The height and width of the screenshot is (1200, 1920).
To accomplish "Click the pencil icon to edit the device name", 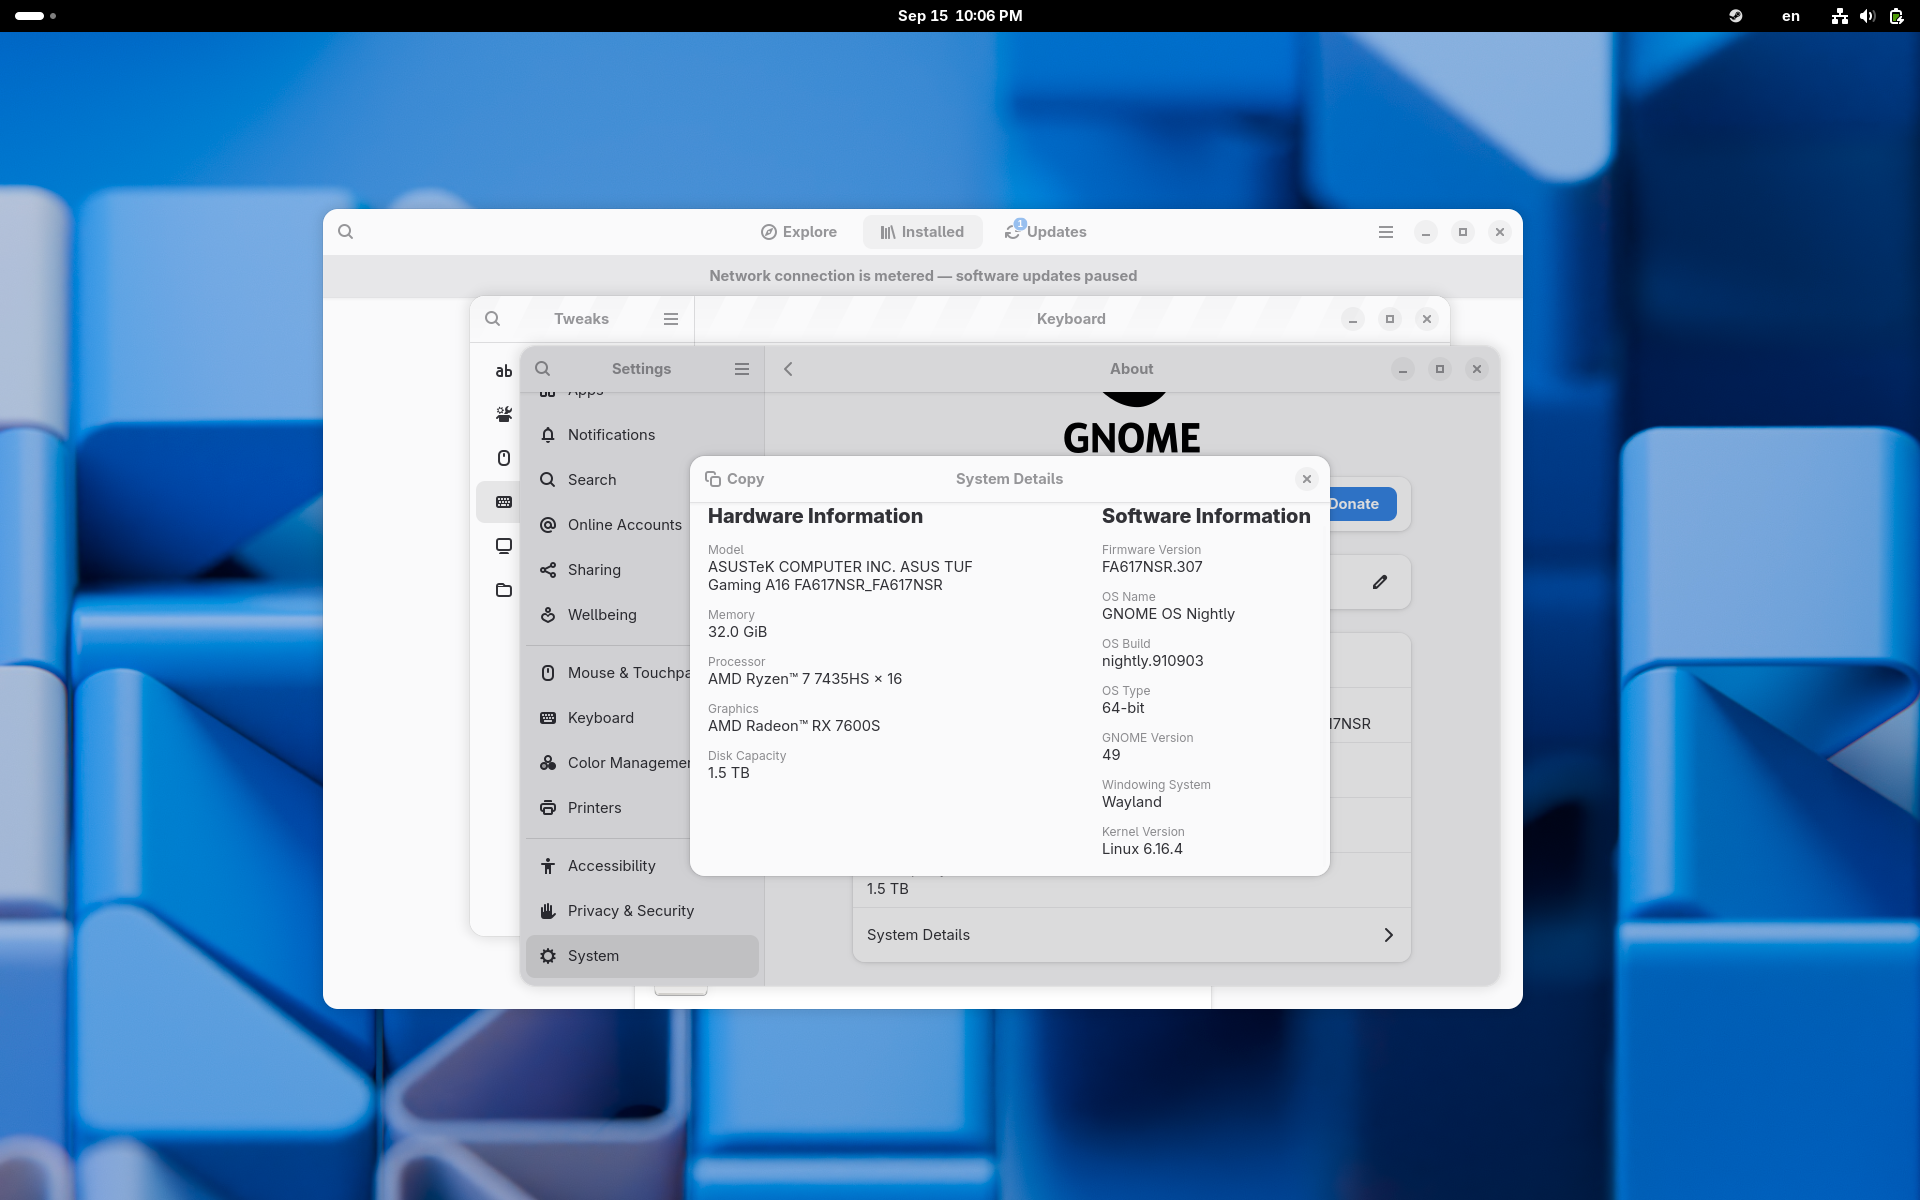I will 1380,582.
